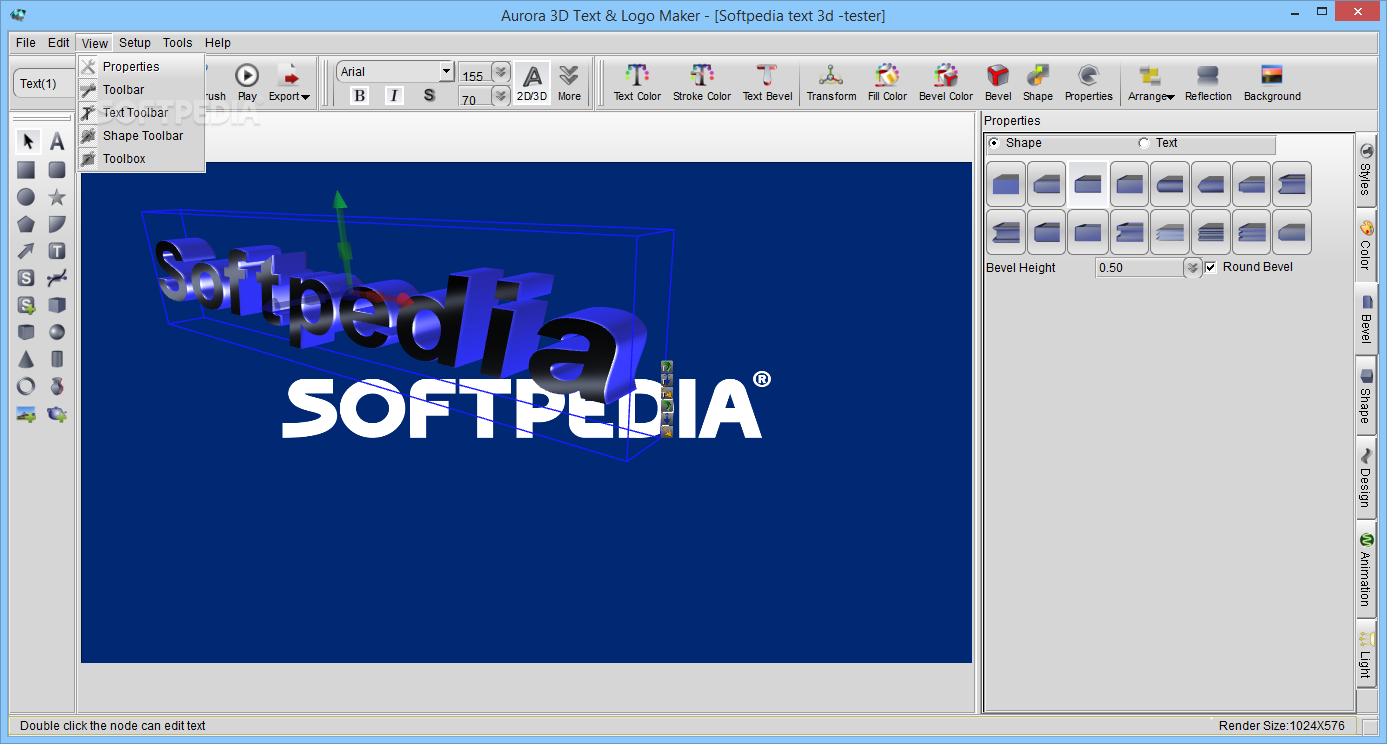Open Fill Color tool
The height and width of the screenshot is (744, 1387).
887,82
